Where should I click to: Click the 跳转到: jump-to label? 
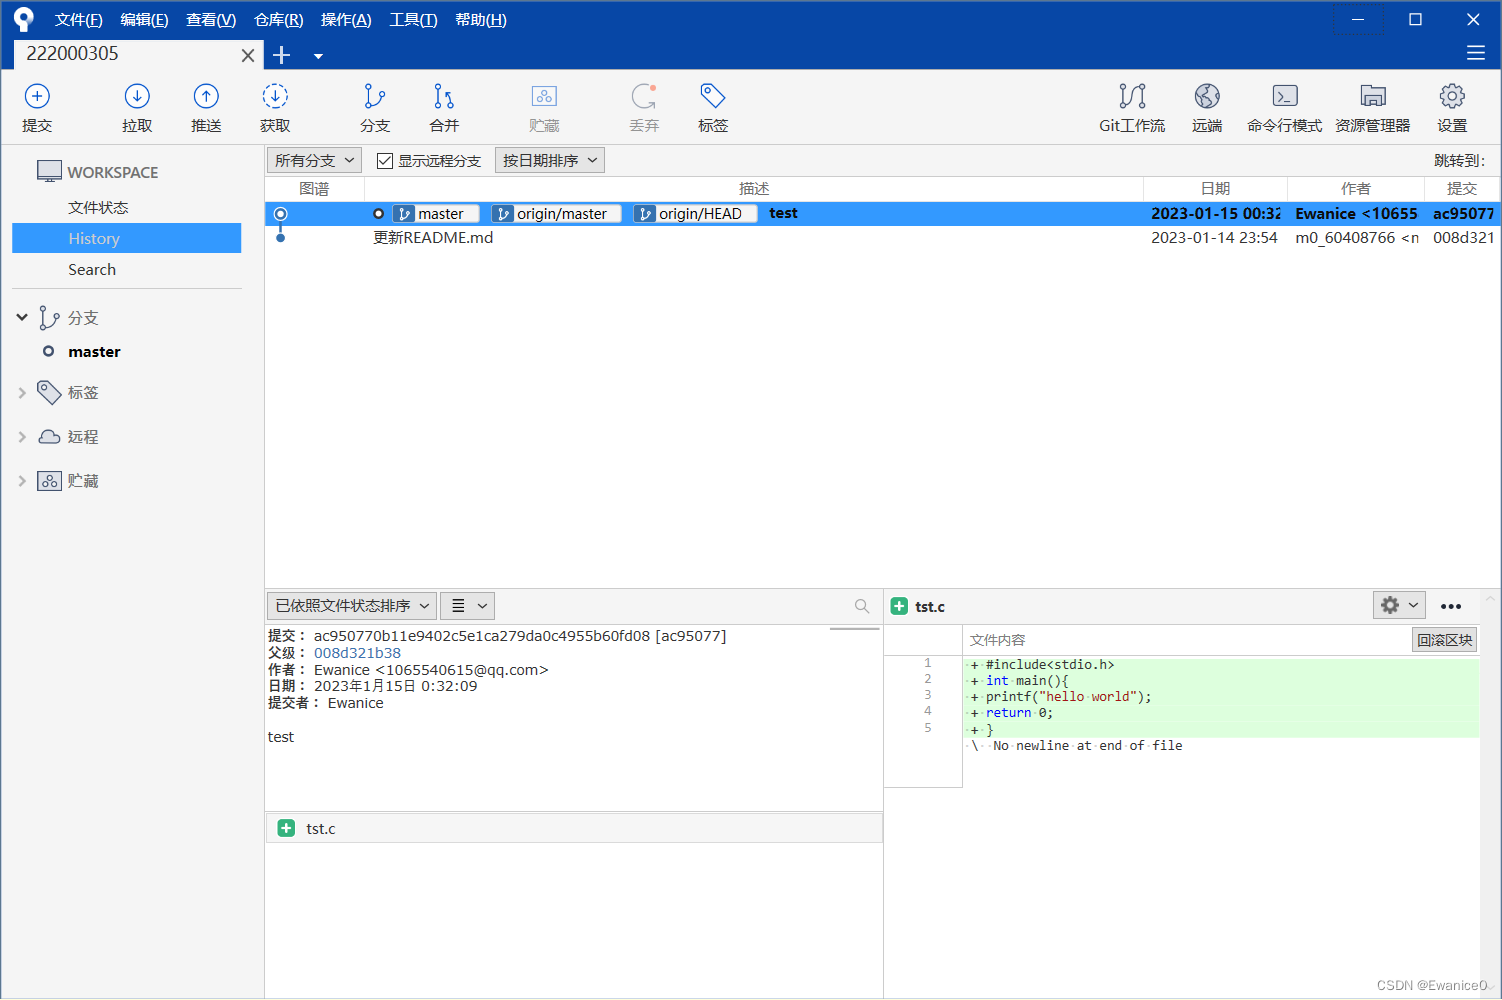[1460, 160]
